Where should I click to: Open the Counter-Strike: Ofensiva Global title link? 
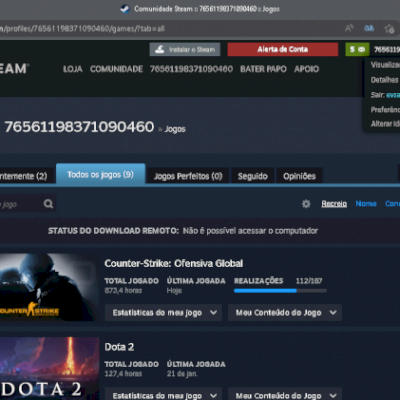(x=174, y=263)
